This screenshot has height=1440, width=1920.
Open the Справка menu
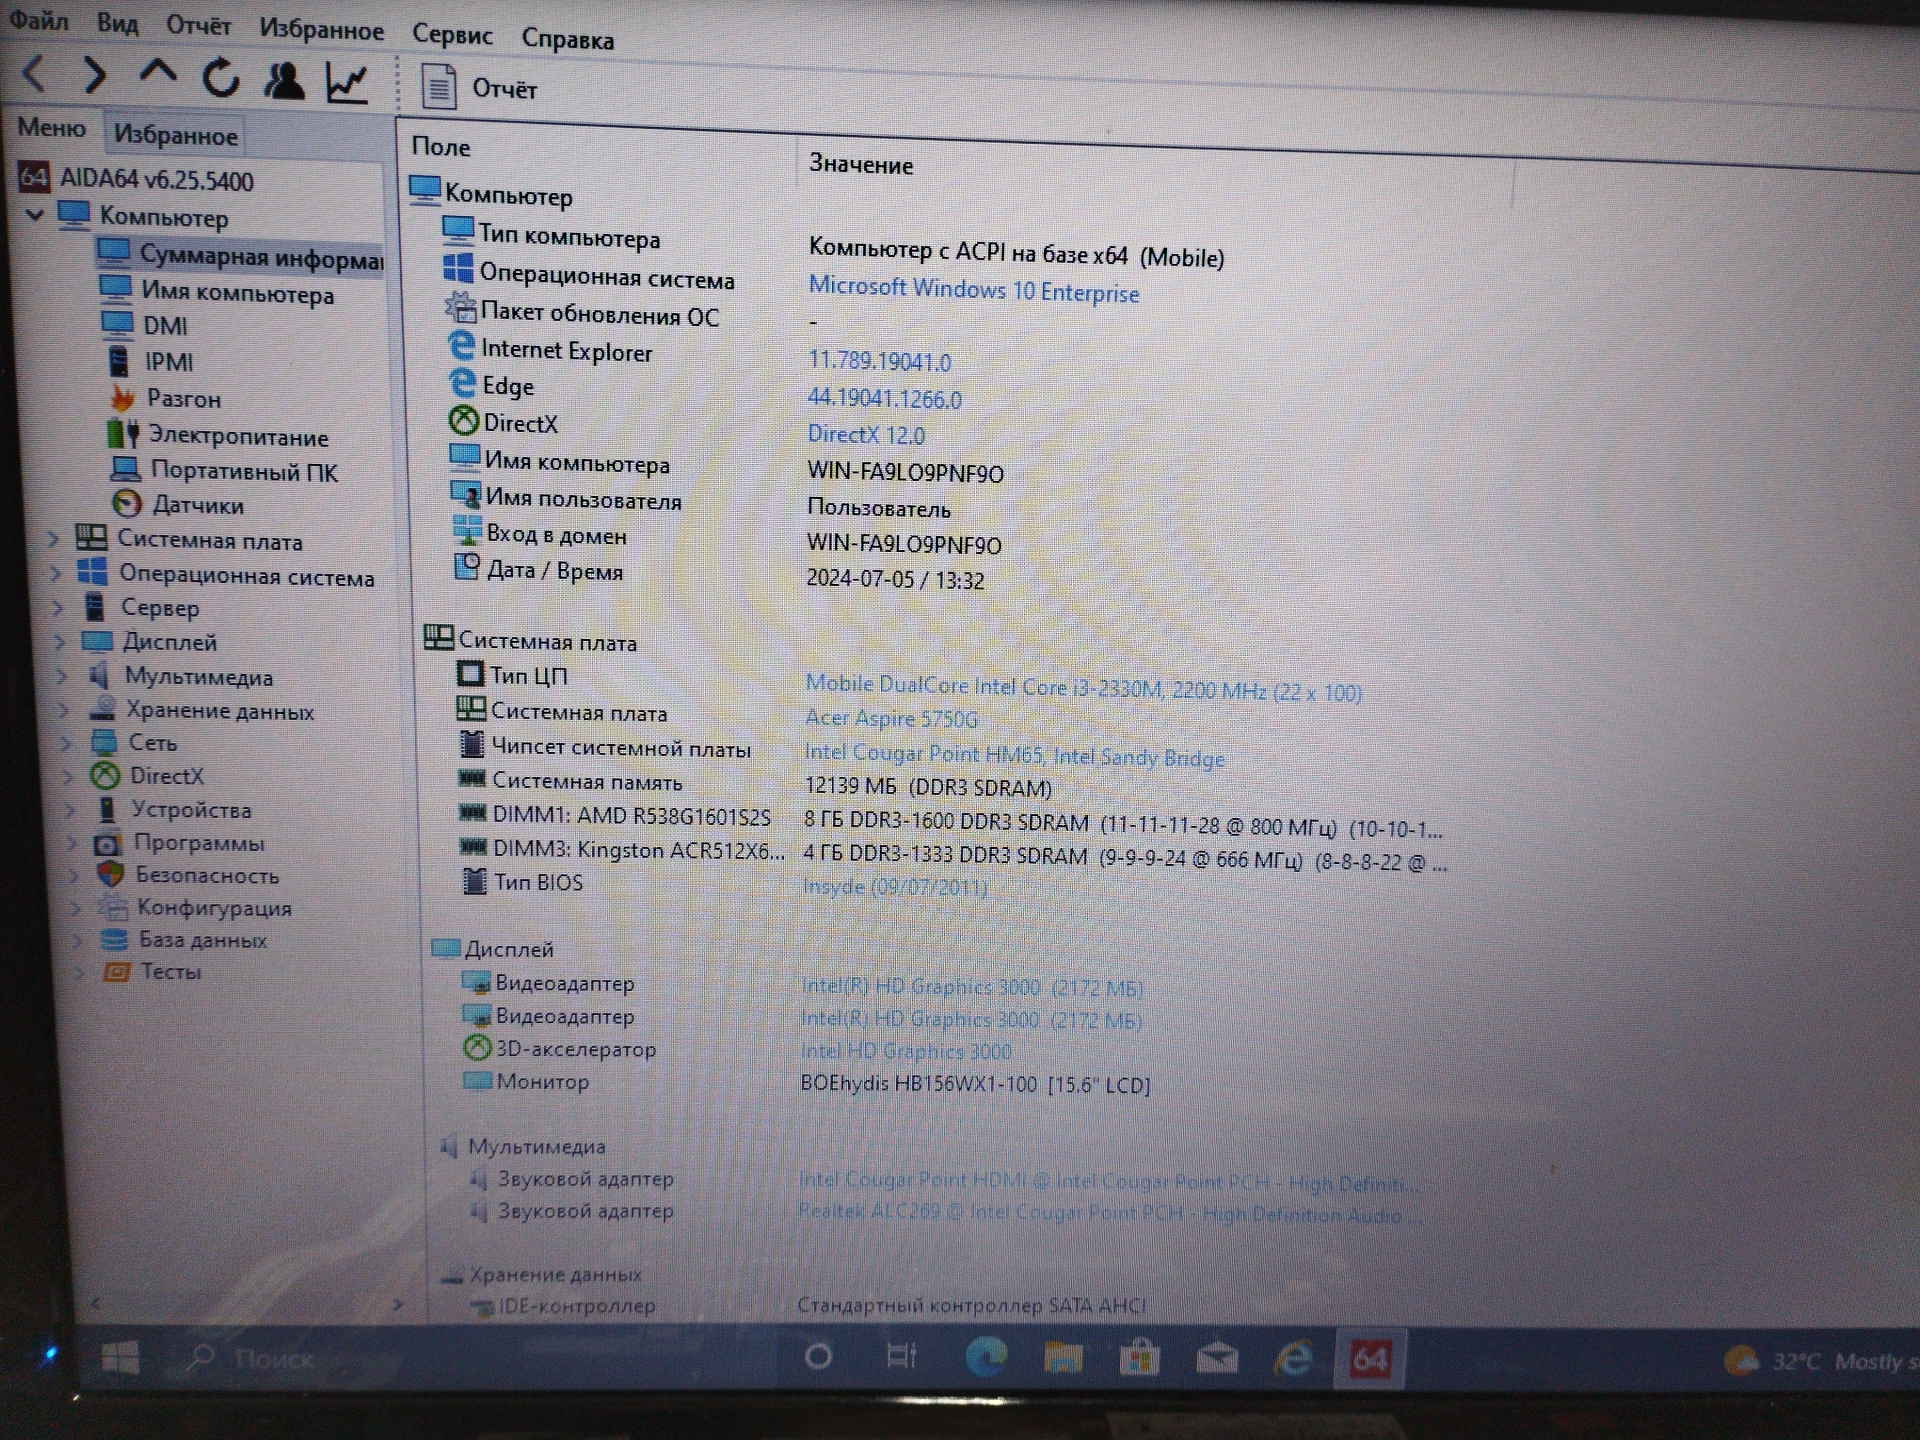pyautogui.click(x=568, y=39)
